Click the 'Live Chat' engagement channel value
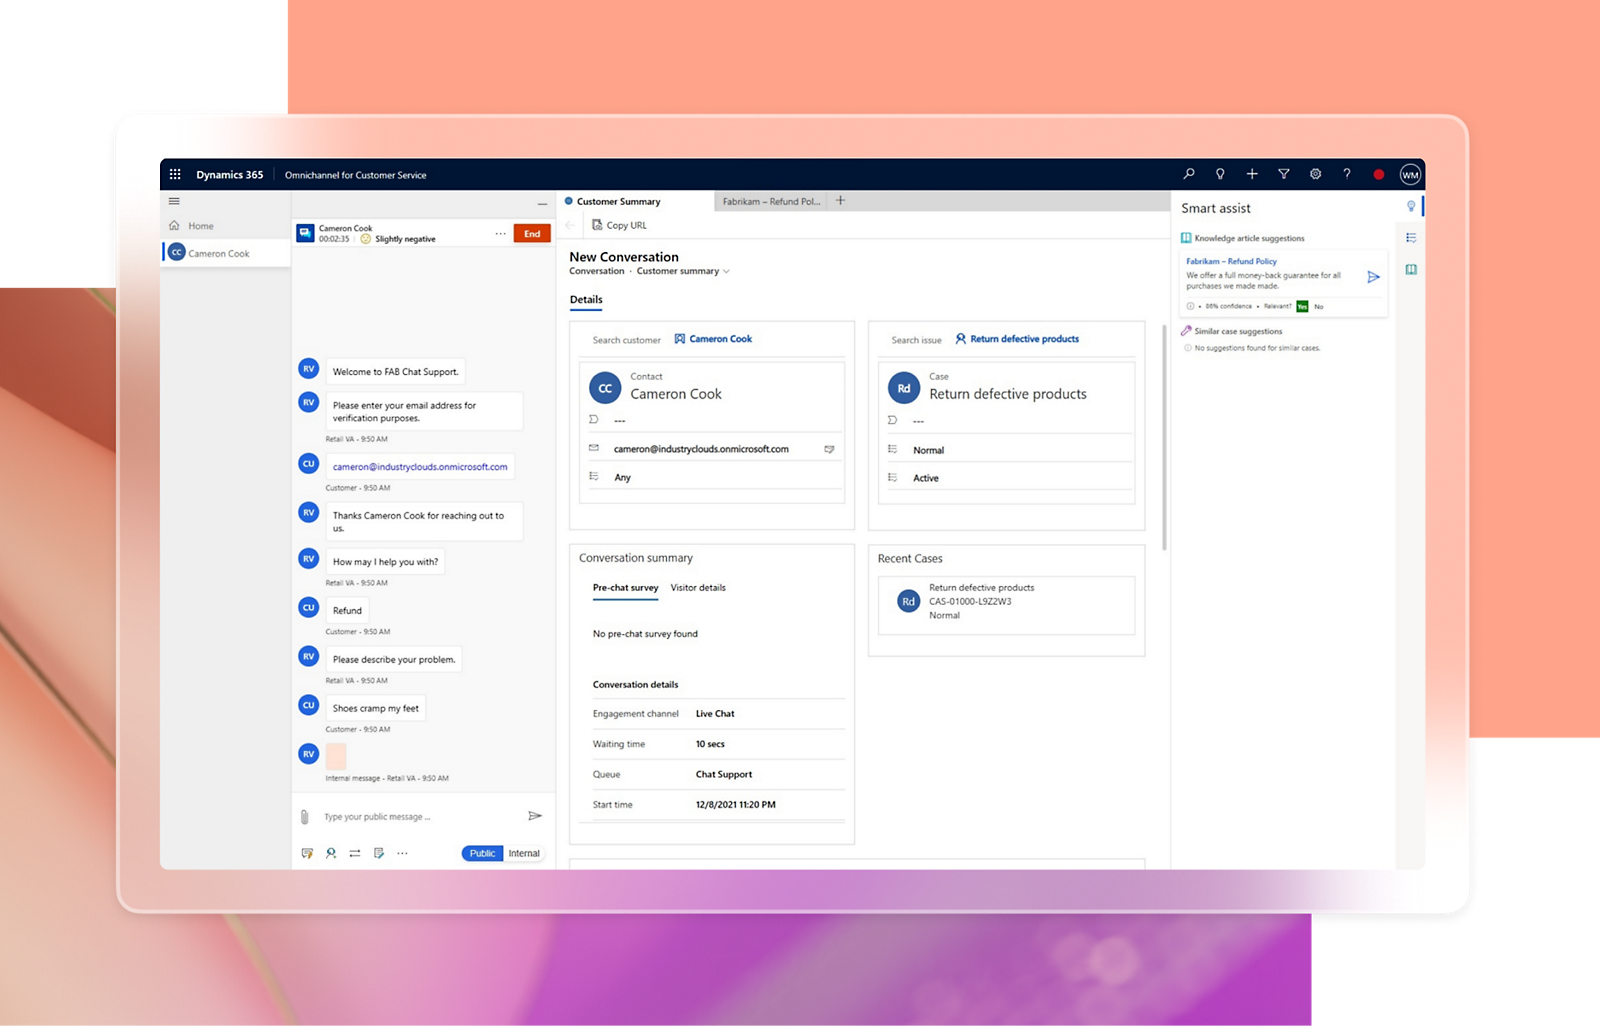Viewport: 1600px width, 1026px height. tap(715, 714)
